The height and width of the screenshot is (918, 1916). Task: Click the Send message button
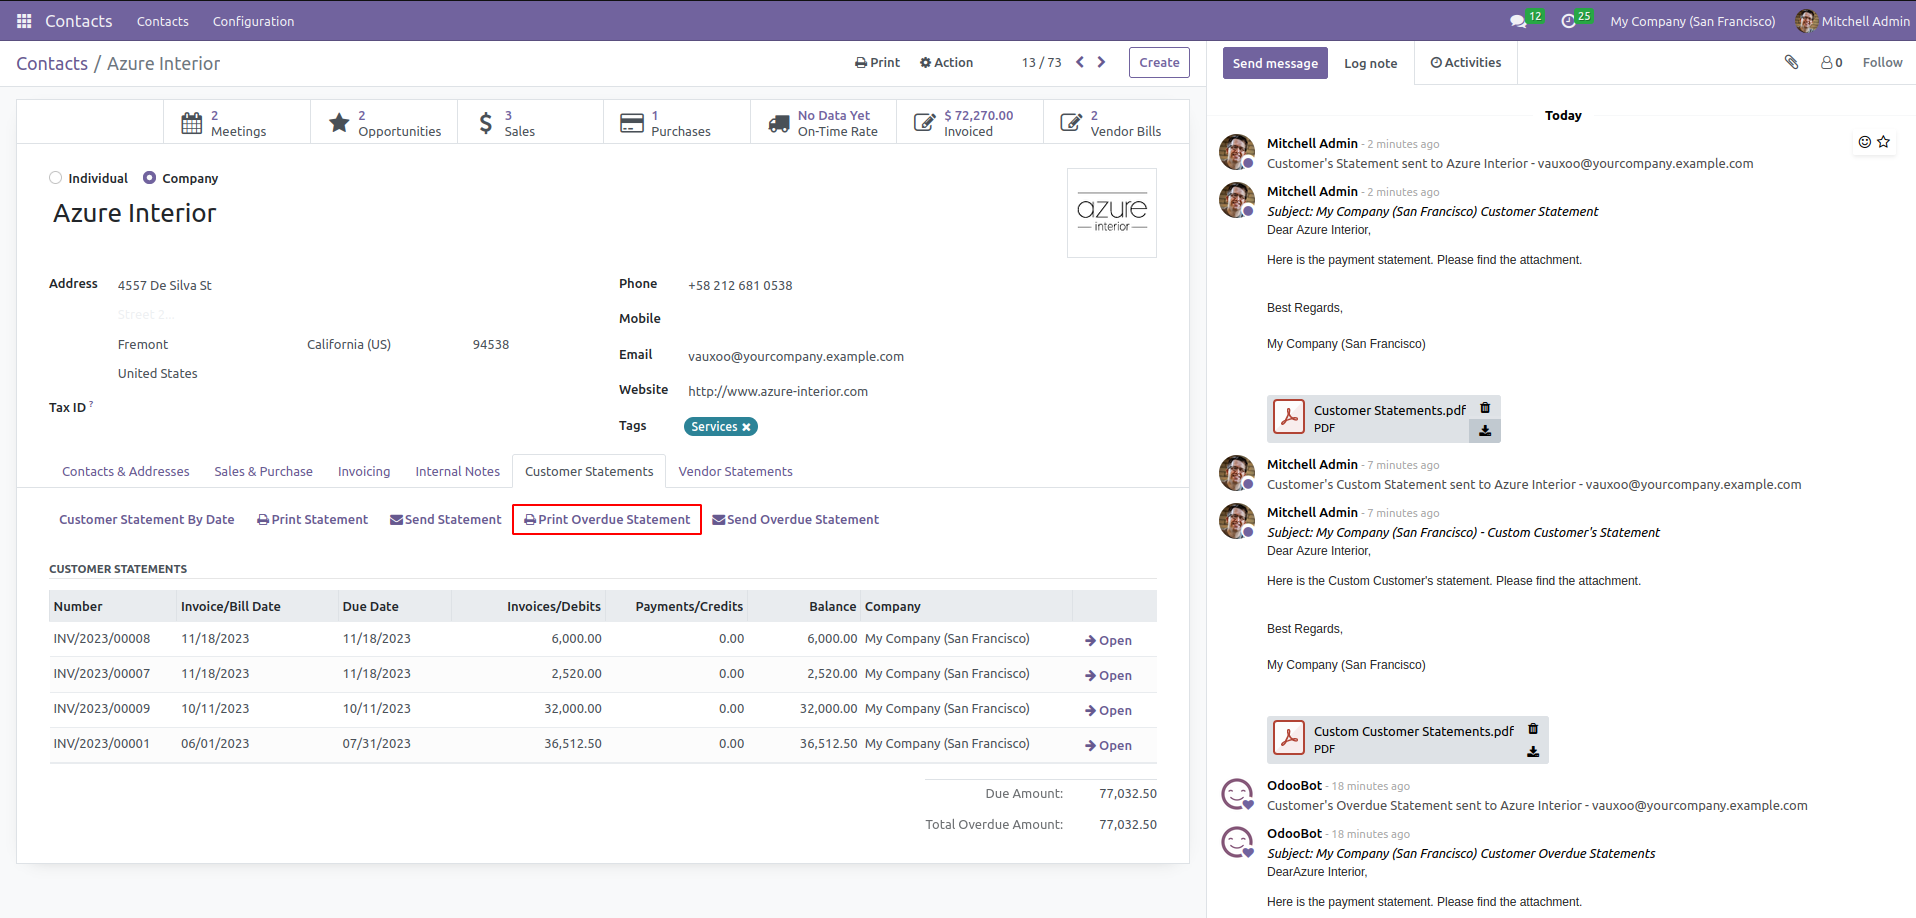click(1275, 63)
